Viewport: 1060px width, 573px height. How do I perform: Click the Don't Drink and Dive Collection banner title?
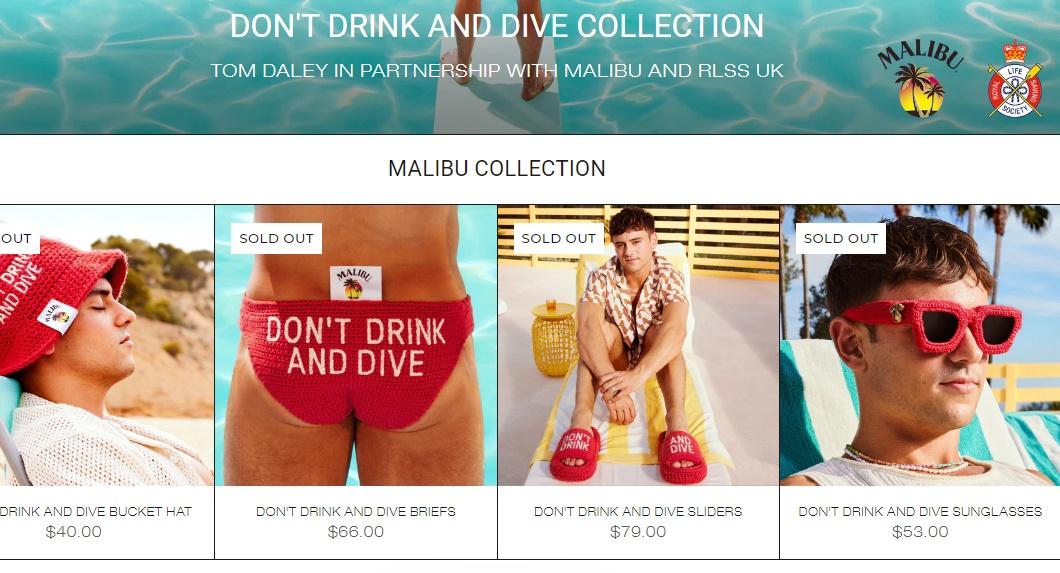pyautogui.click(x=497, y=26)
